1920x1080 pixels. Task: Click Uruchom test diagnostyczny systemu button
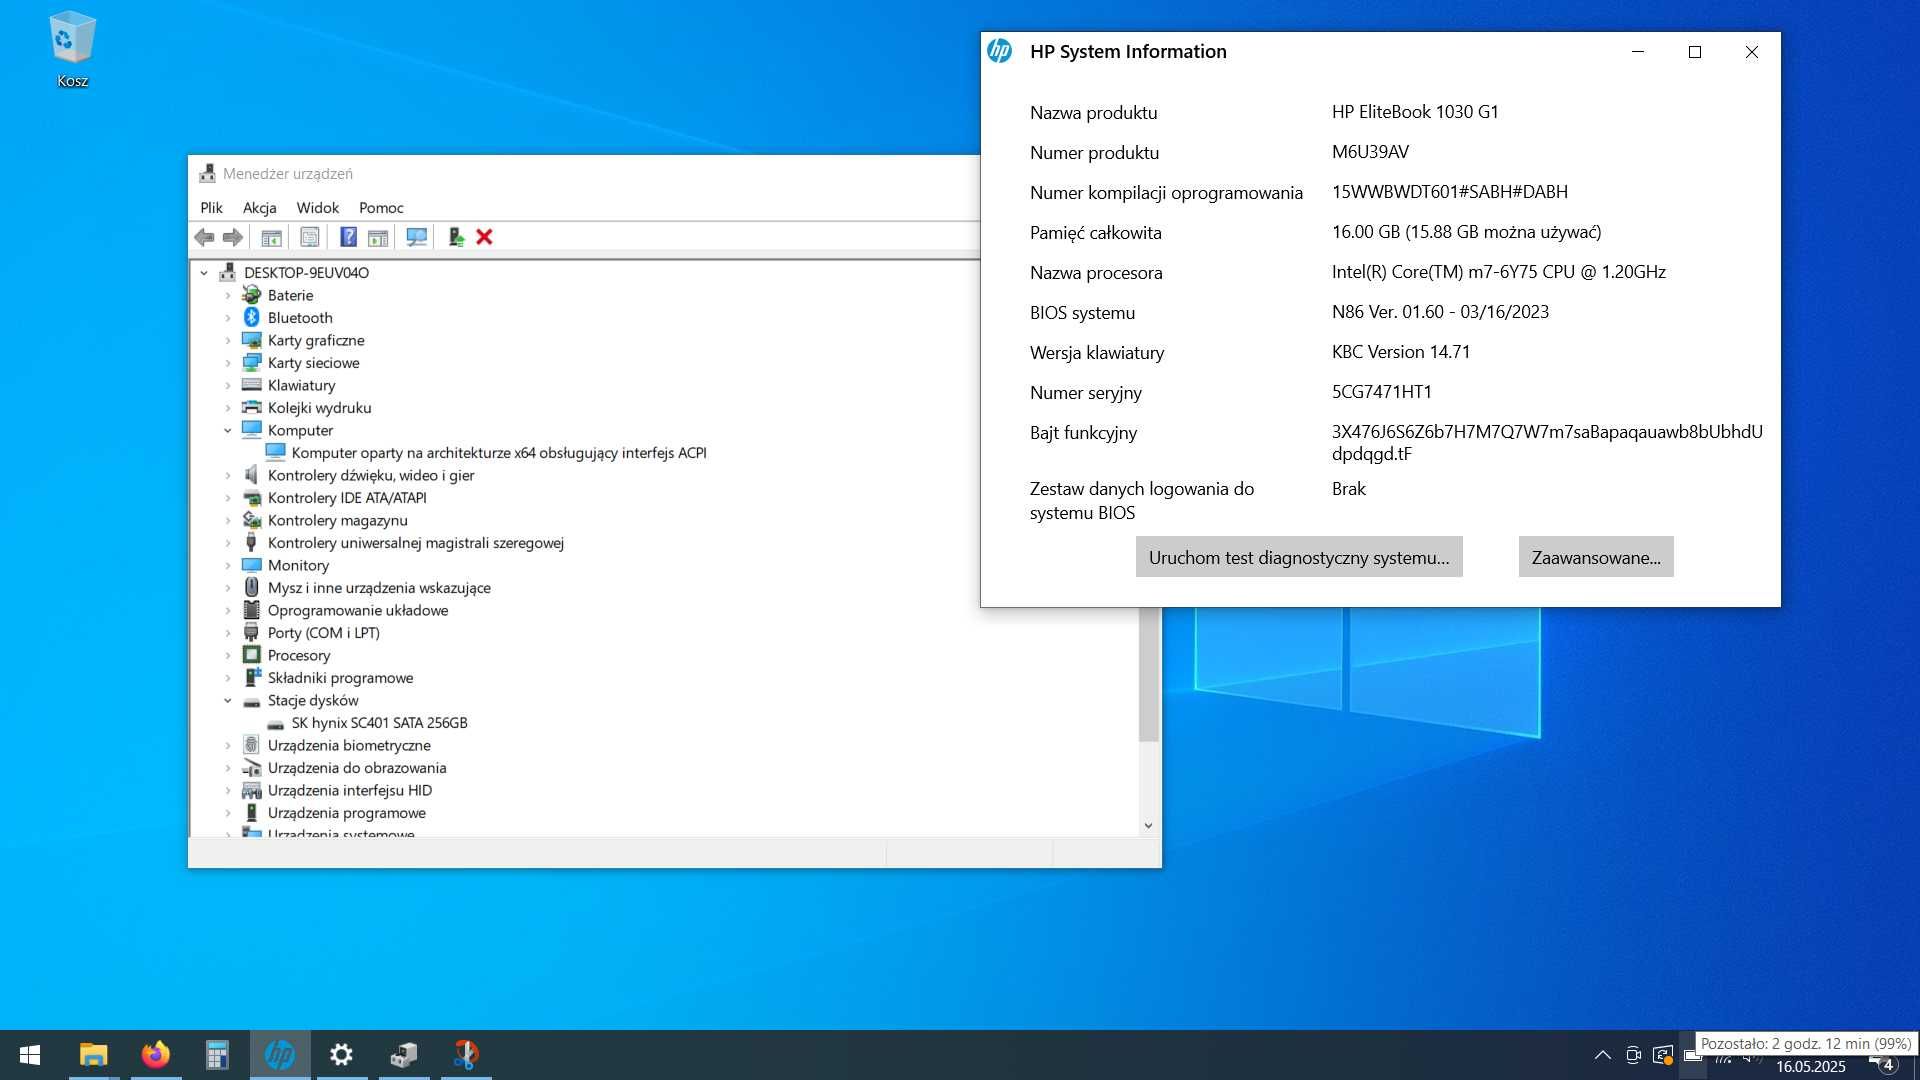(x=1299, y=557)
